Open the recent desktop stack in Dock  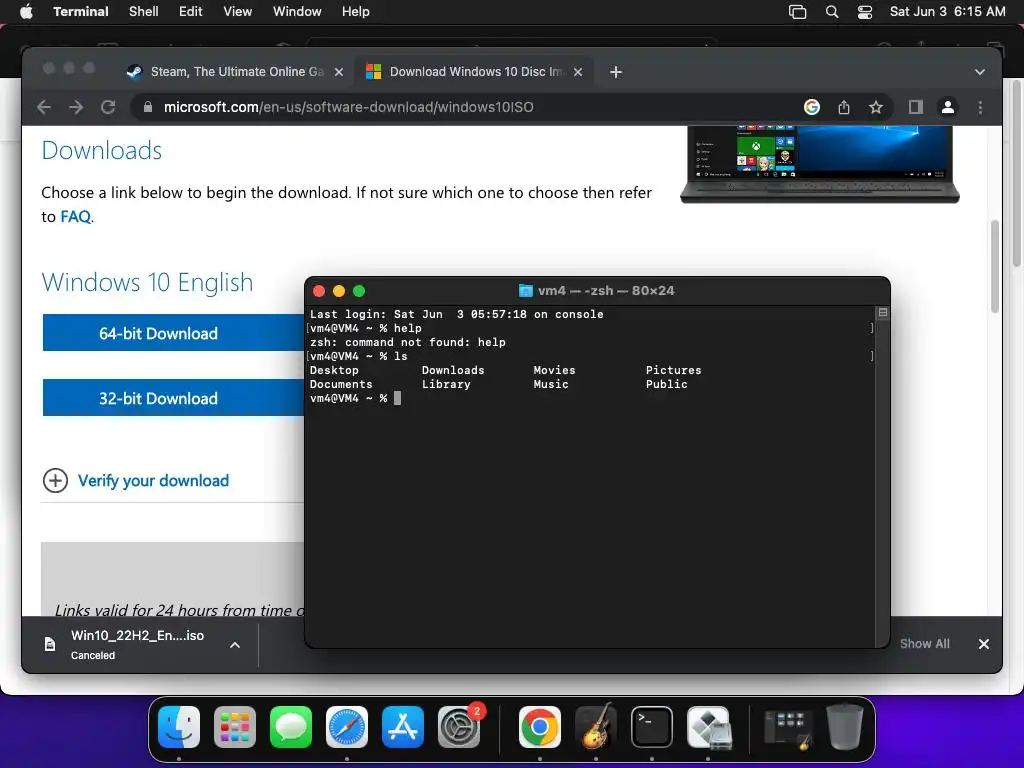[x=788, y=728]
